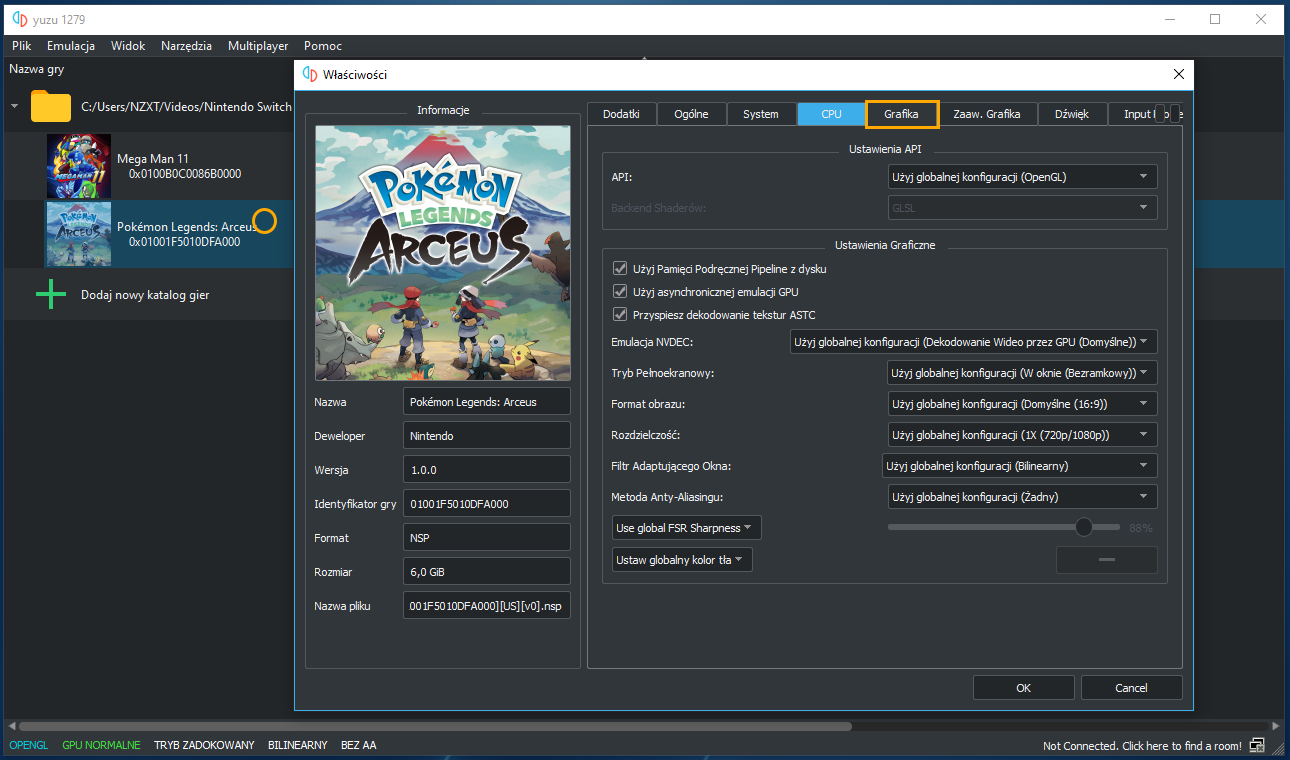Open the Emulacja menu

(71, 46)
